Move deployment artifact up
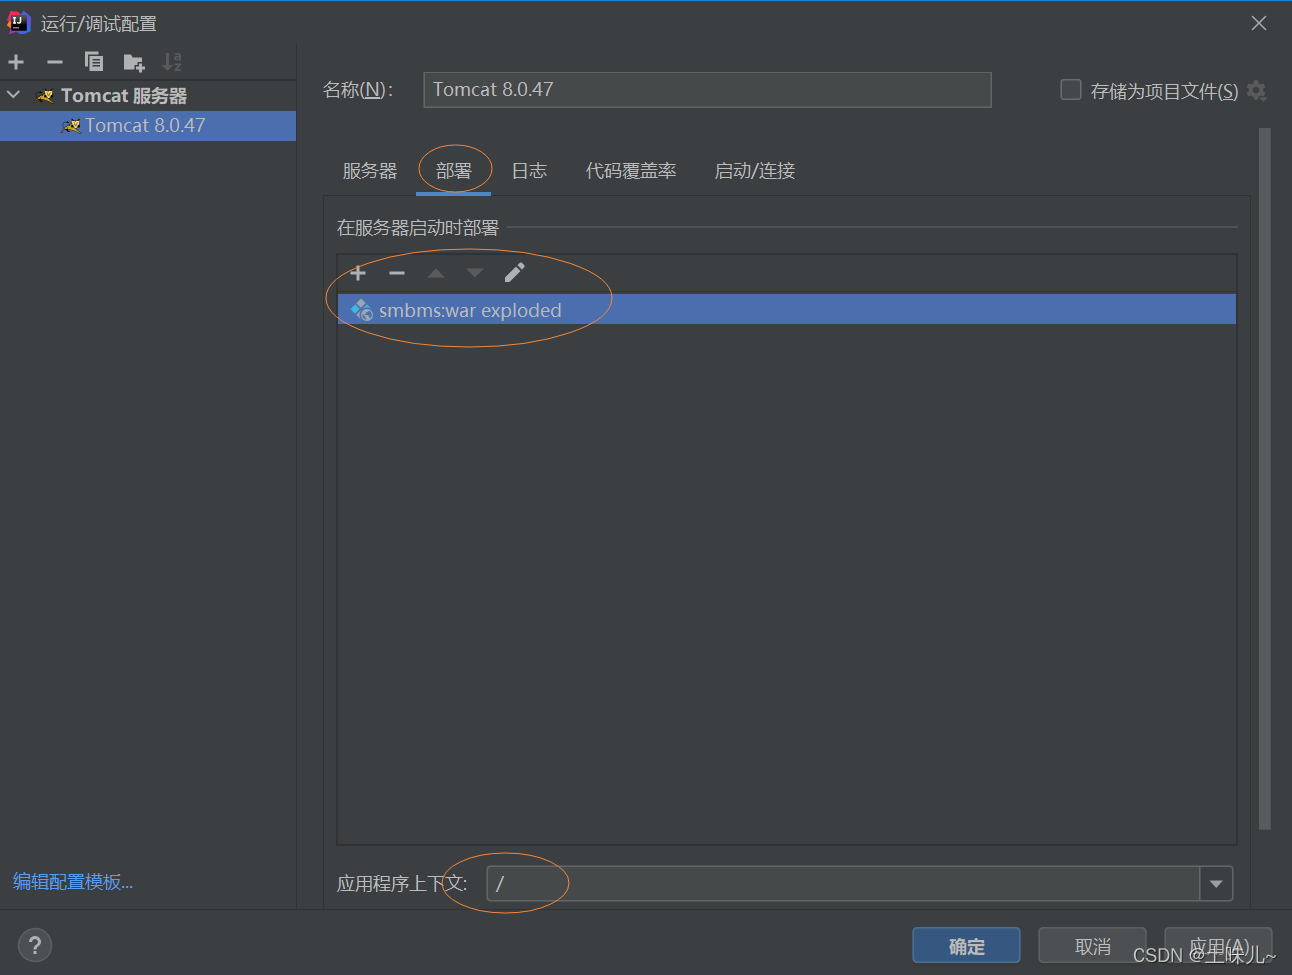This screenshot has height=975, width=1292. 436,273
